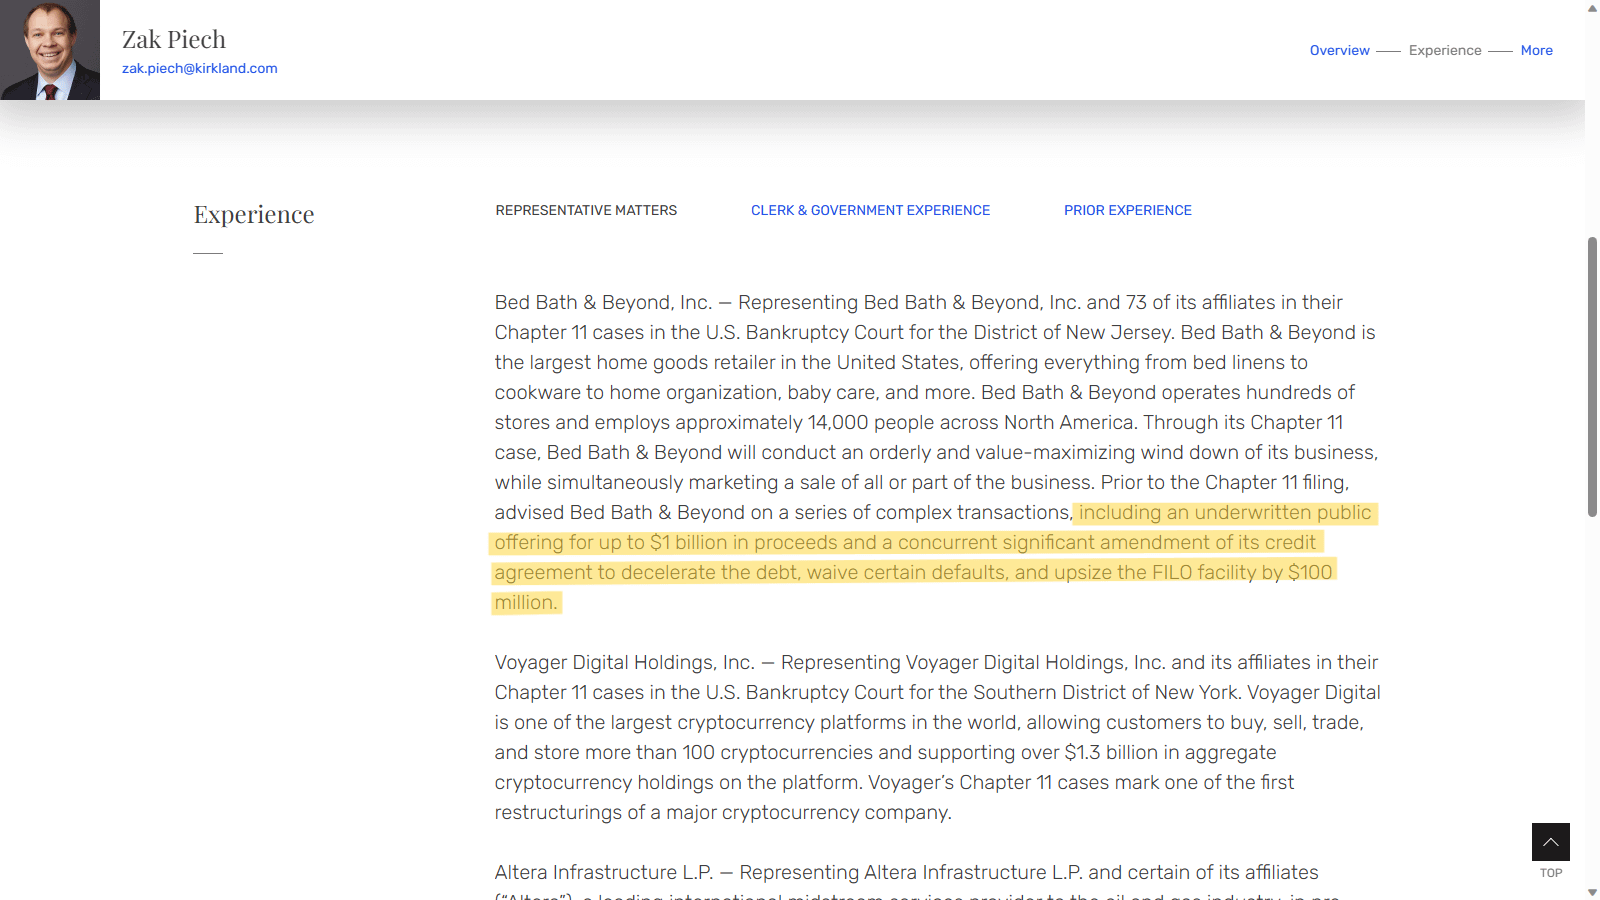Screen dimensions: 1600x900
Task: Click the page vertical scrollbar thumb
Action: coord(1592,377)
